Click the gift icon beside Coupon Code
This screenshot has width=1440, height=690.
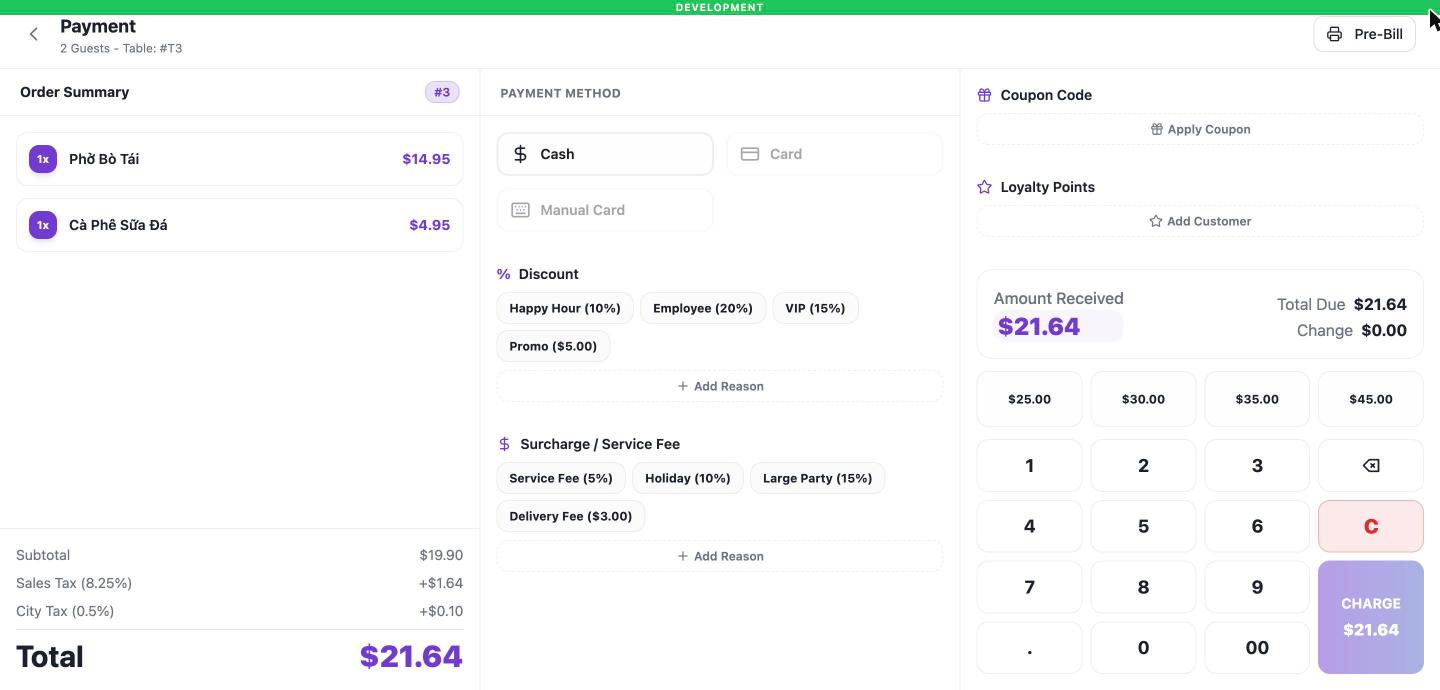[984, 95]
